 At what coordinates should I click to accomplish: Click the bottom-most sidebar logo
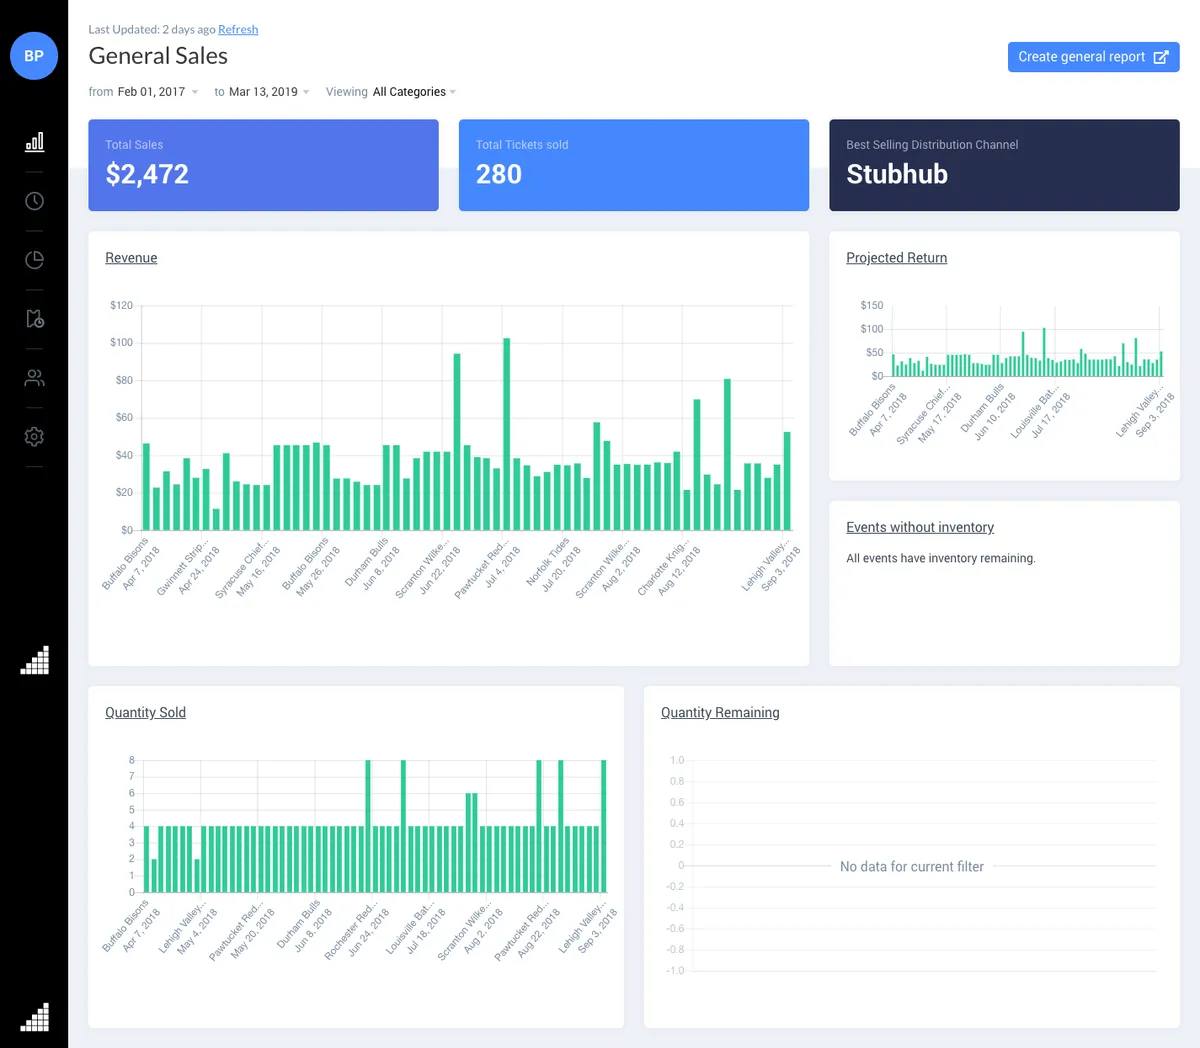[34, 1017]
